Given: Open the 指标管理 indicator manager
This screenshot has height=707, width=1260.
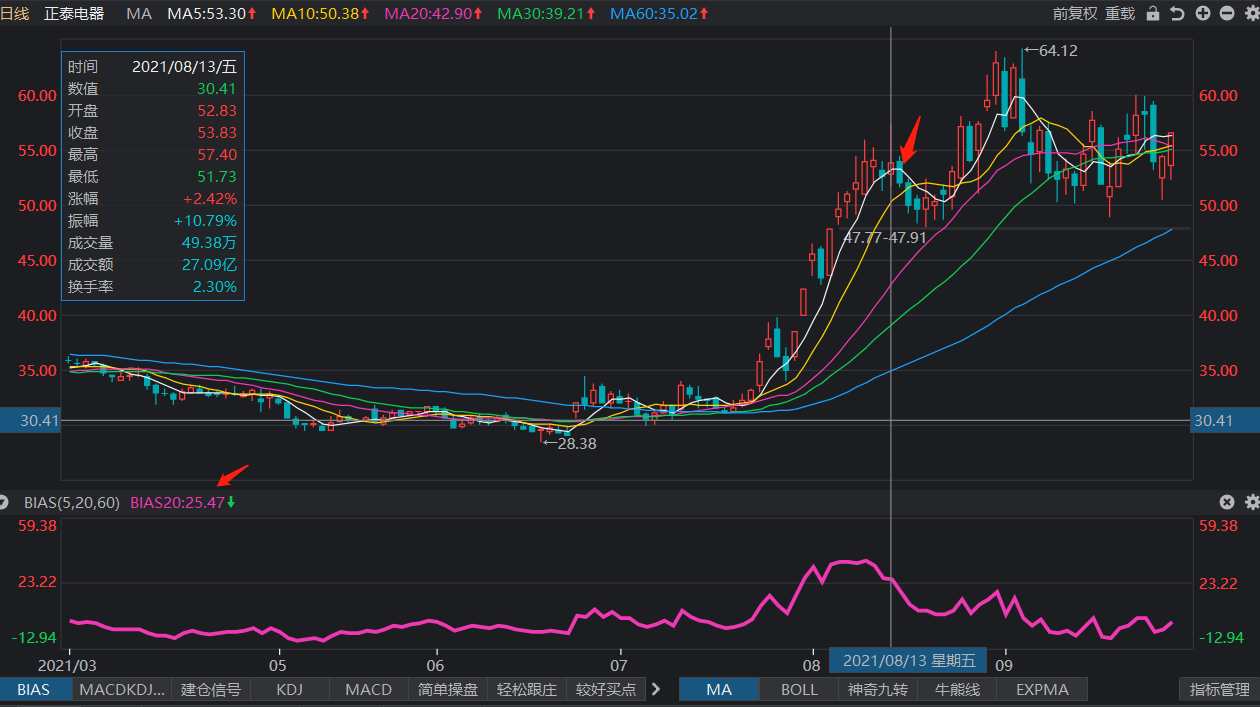Looking at the screenshot, I should click(x=1220, y=689).
